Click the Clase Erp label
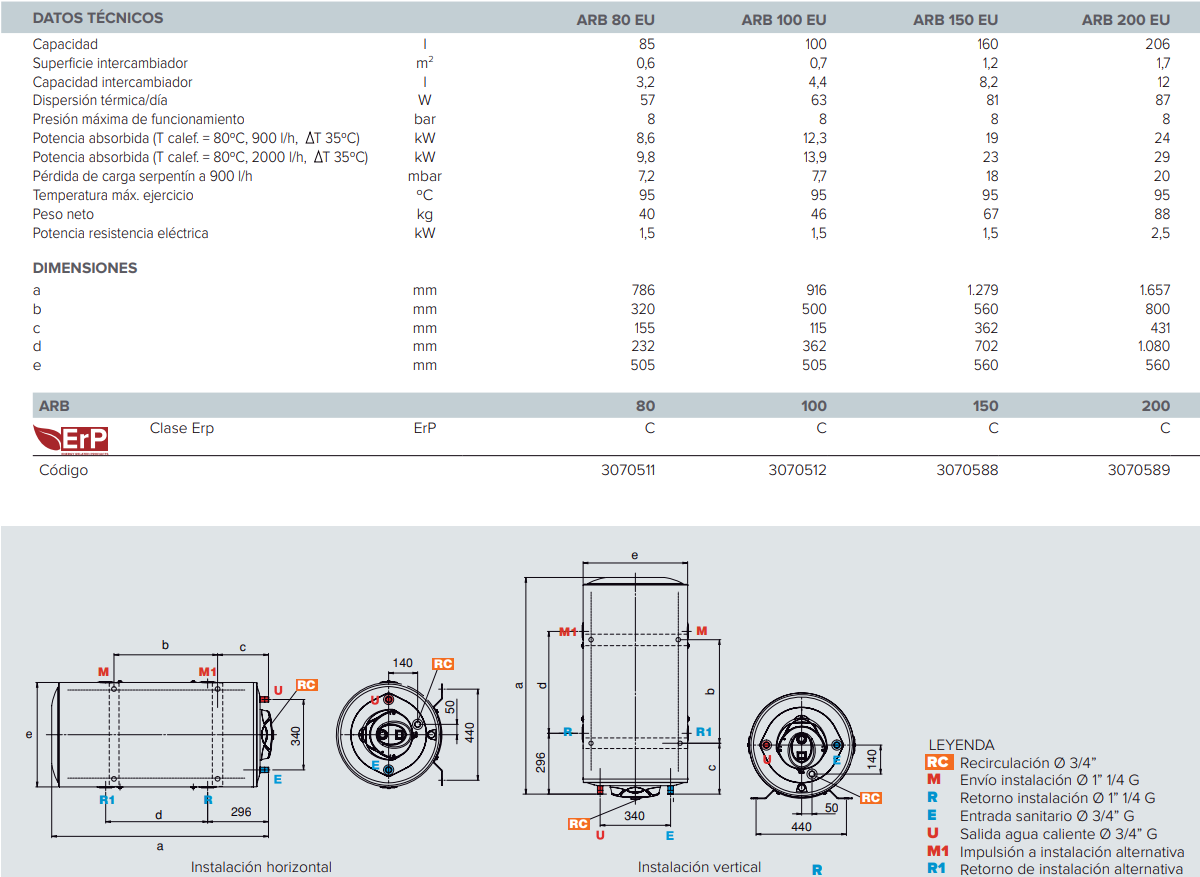 pyautogui.click(x=181, y=428)
